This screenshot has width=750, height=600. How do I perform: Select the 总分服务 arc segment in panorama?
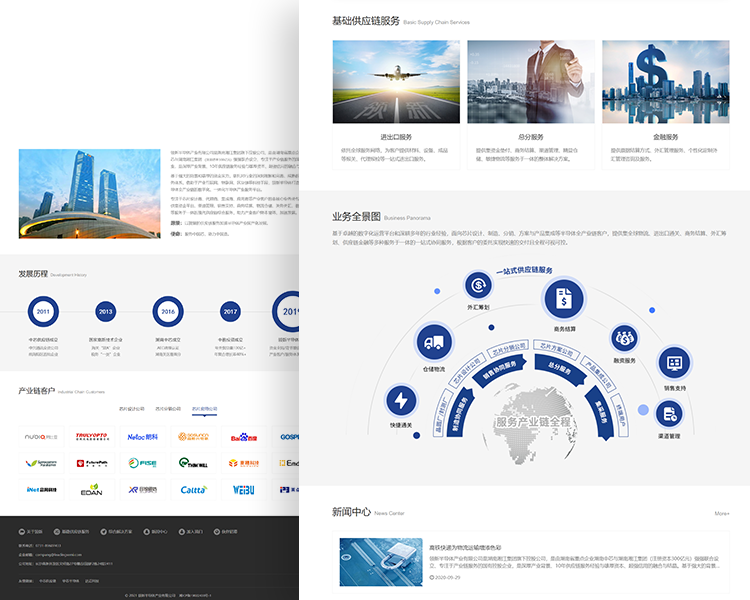pos(561,371)
